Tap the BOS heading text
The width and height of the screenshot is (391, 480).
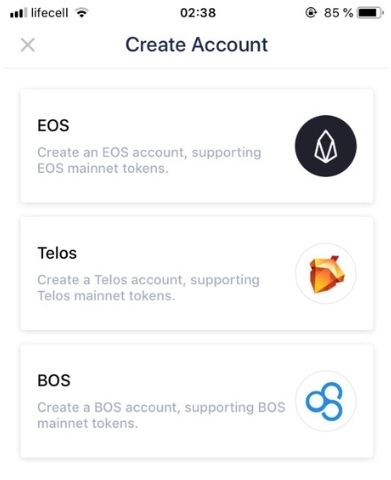[x=54, y=380]
